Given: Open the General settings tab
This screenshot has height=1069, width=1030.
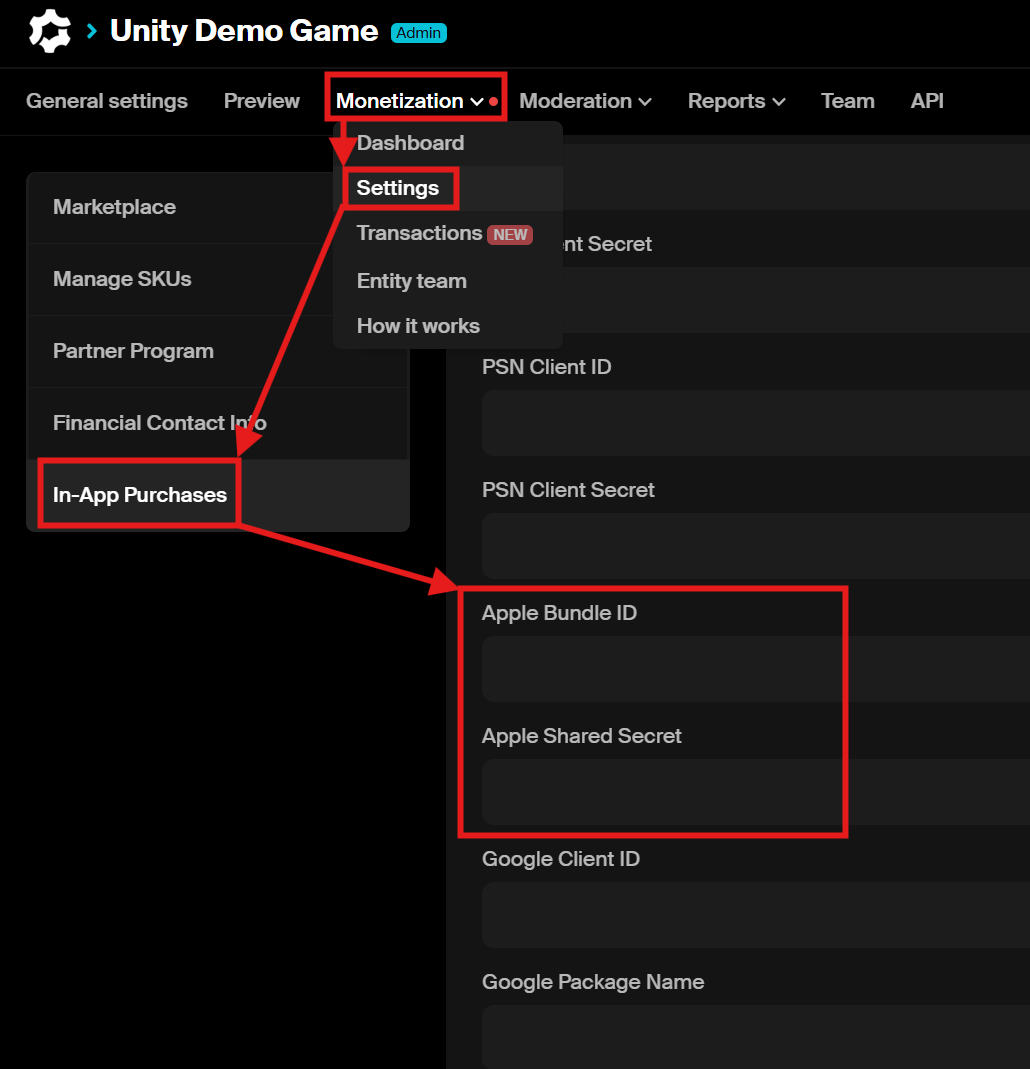Looking at the screenshot, I should click(106, 101).
